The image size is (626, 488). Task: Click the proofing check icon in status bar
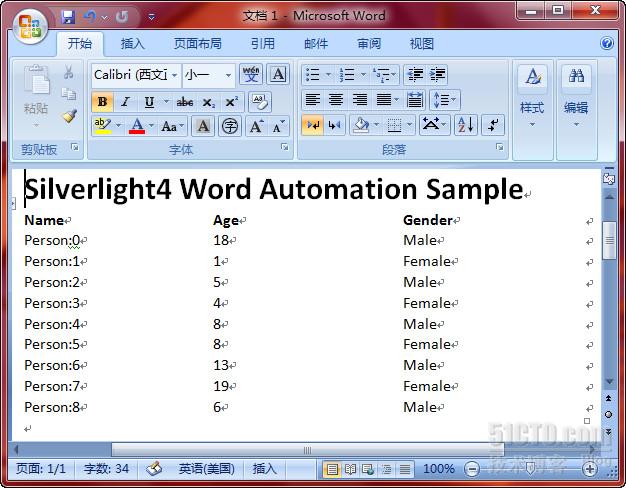(x=154, y=468)
